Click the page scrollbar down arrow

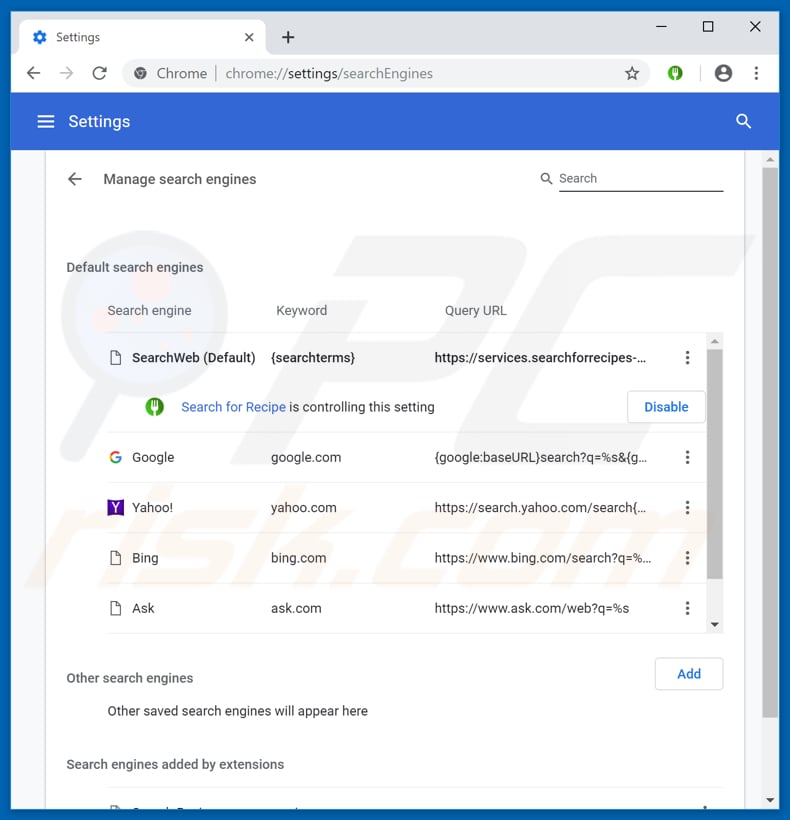pyautogui.click(x=770, y=800)
